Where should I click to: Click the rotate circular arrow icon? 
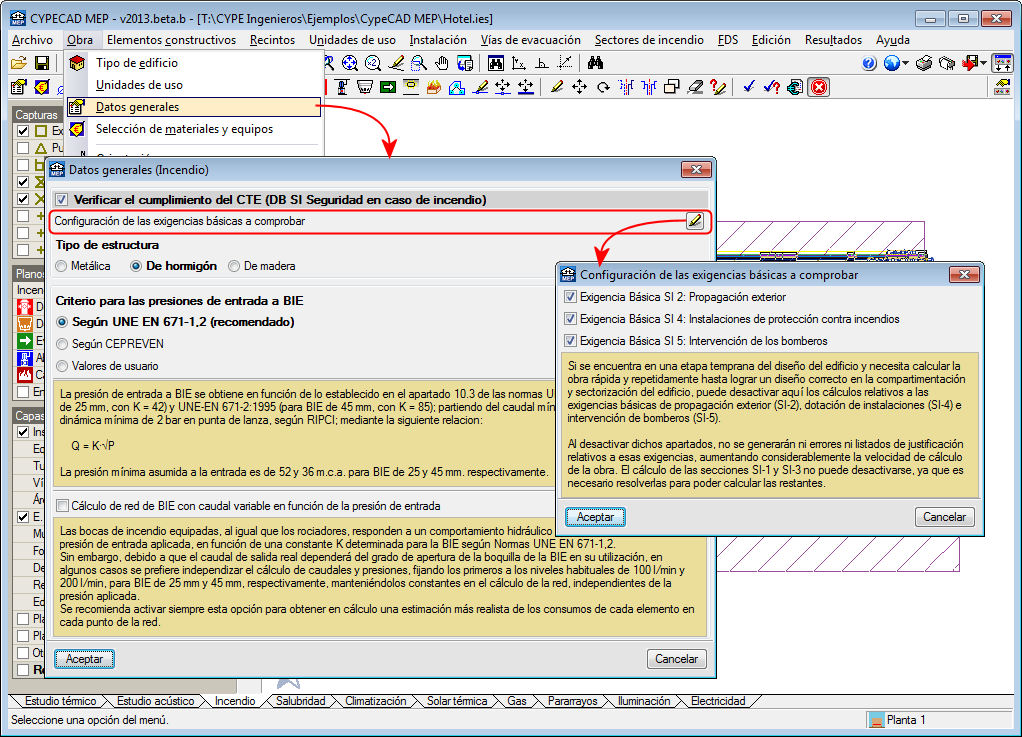[604, 87]
